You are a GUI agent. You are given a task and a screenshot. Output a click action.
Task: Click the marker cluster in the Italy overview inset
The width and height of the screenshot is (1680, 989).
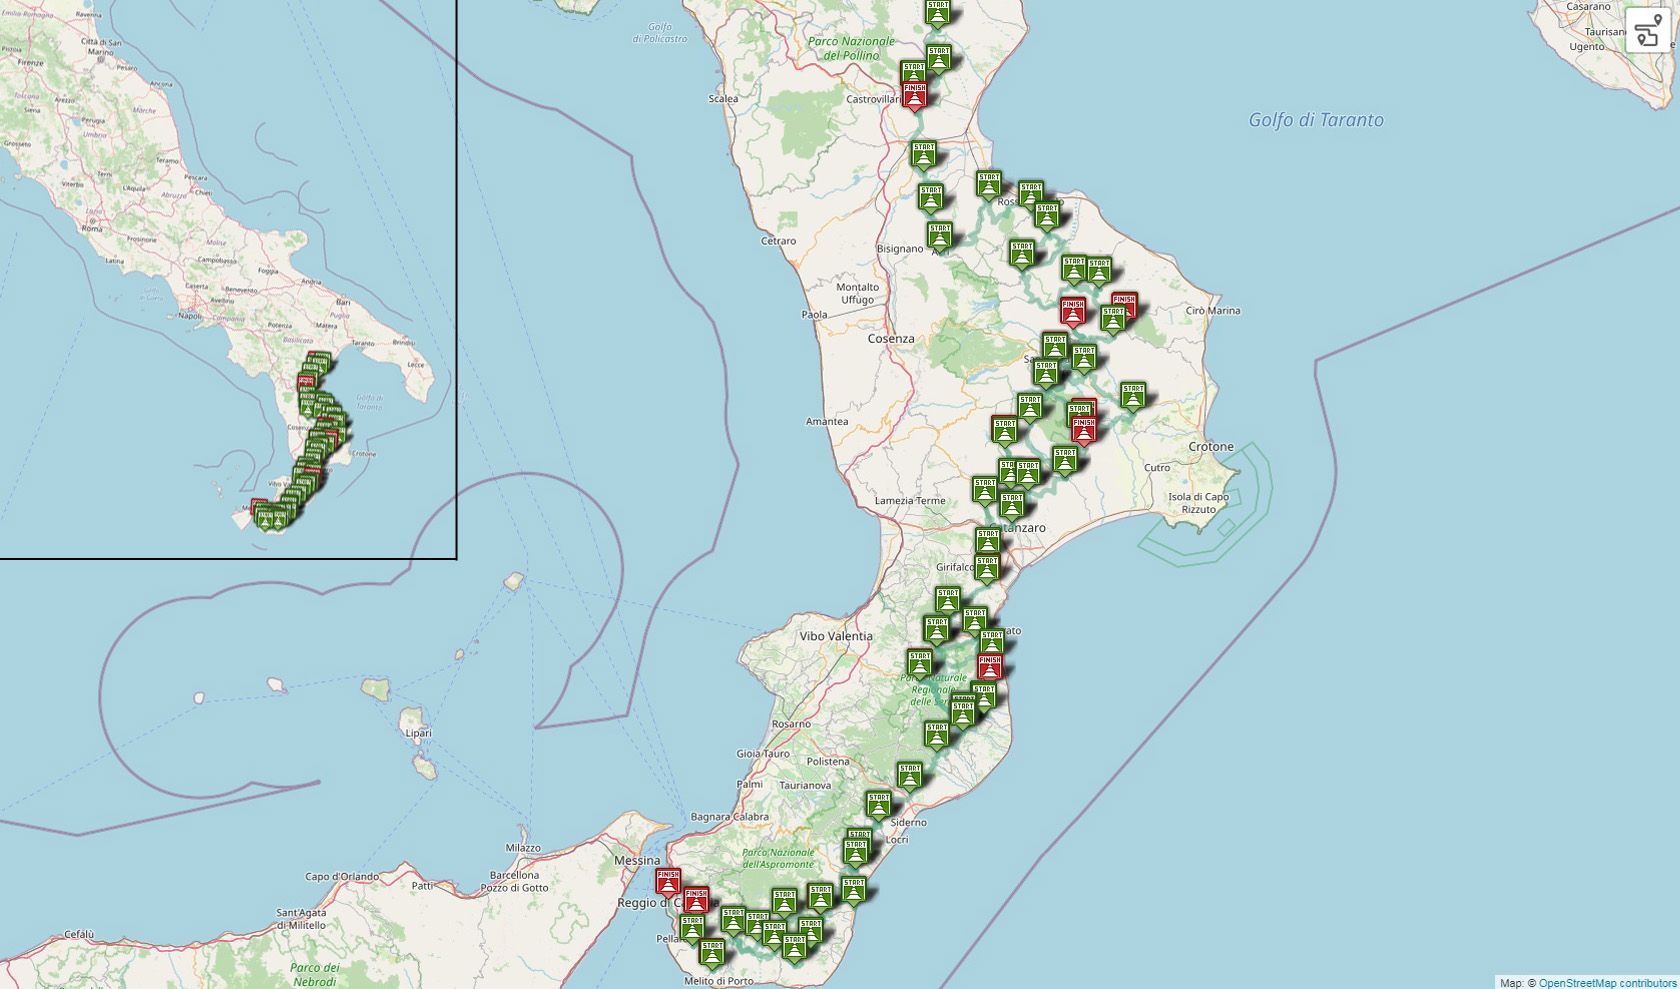[310, 440]
